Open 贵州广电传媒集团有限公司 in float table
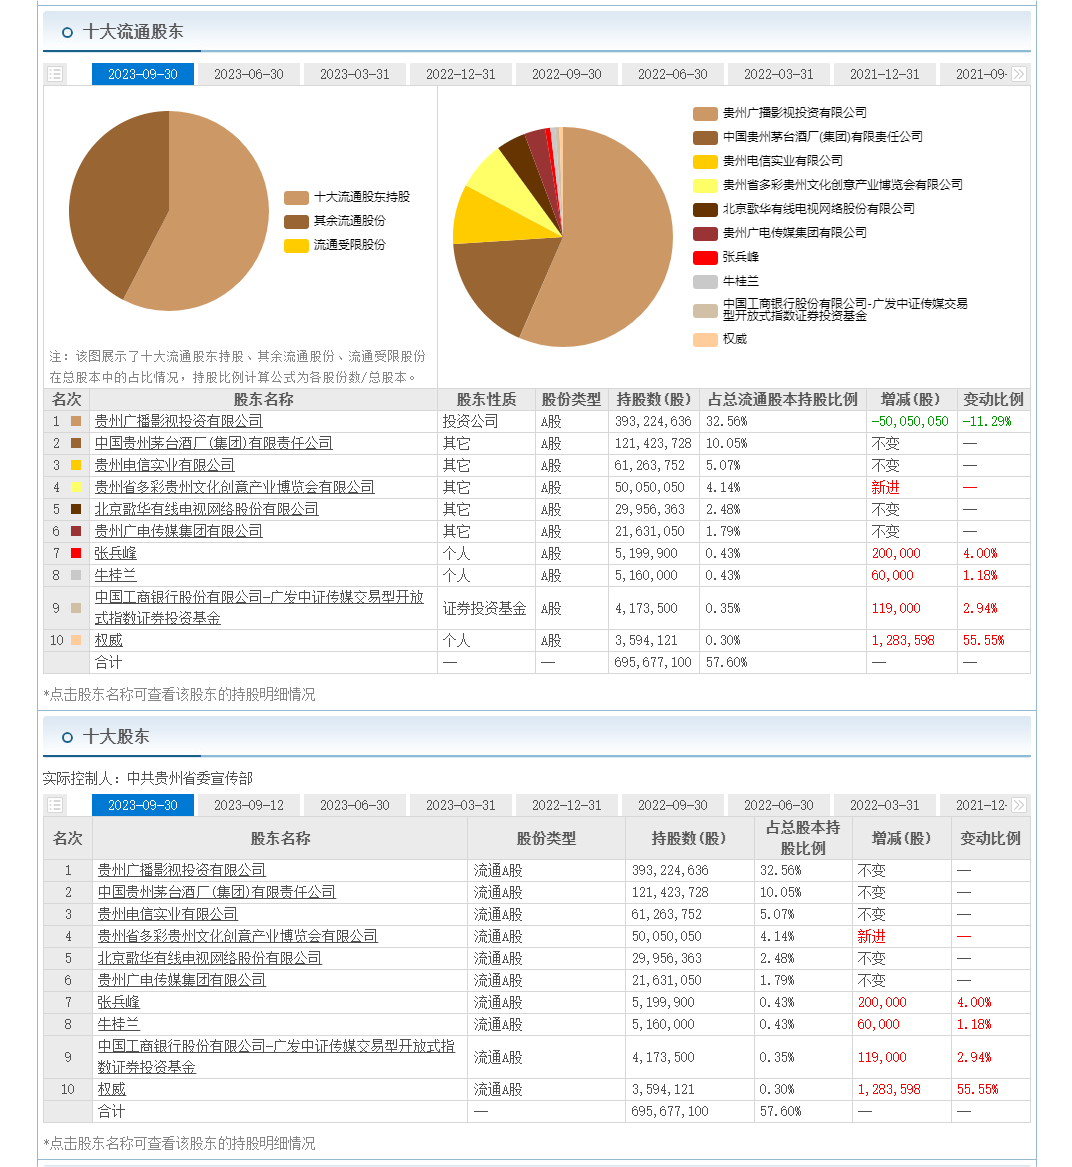This screenshot has height=1167, width=1072. pyautogui.click(x=179, y=531)
